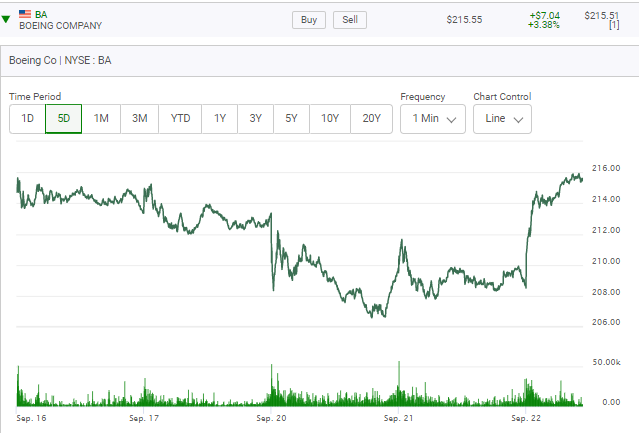The width and height of the screenshot is (639, 433).
Task: Click the $215.51 bid price value
Action: coord(602,15)
